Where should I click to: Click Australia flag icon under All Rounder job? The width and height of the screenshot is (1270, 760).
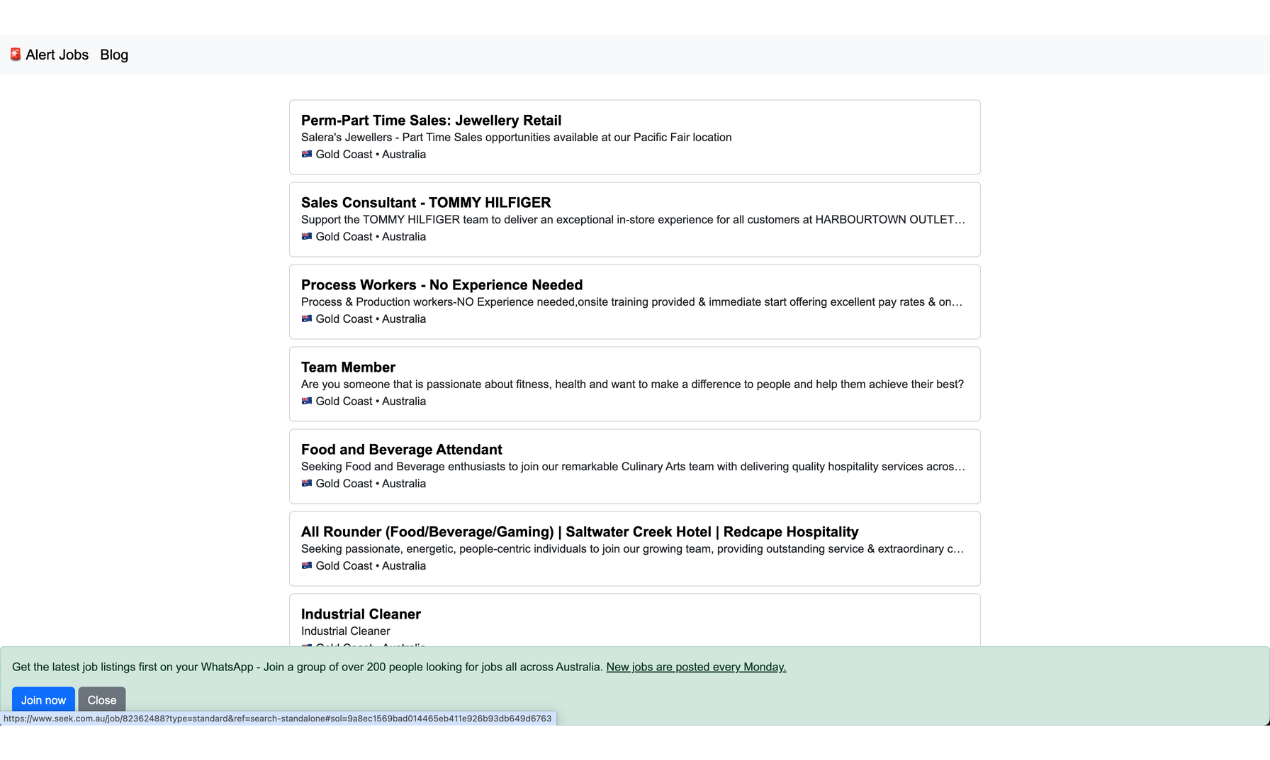pyautogui.click(x=307, y=566)
